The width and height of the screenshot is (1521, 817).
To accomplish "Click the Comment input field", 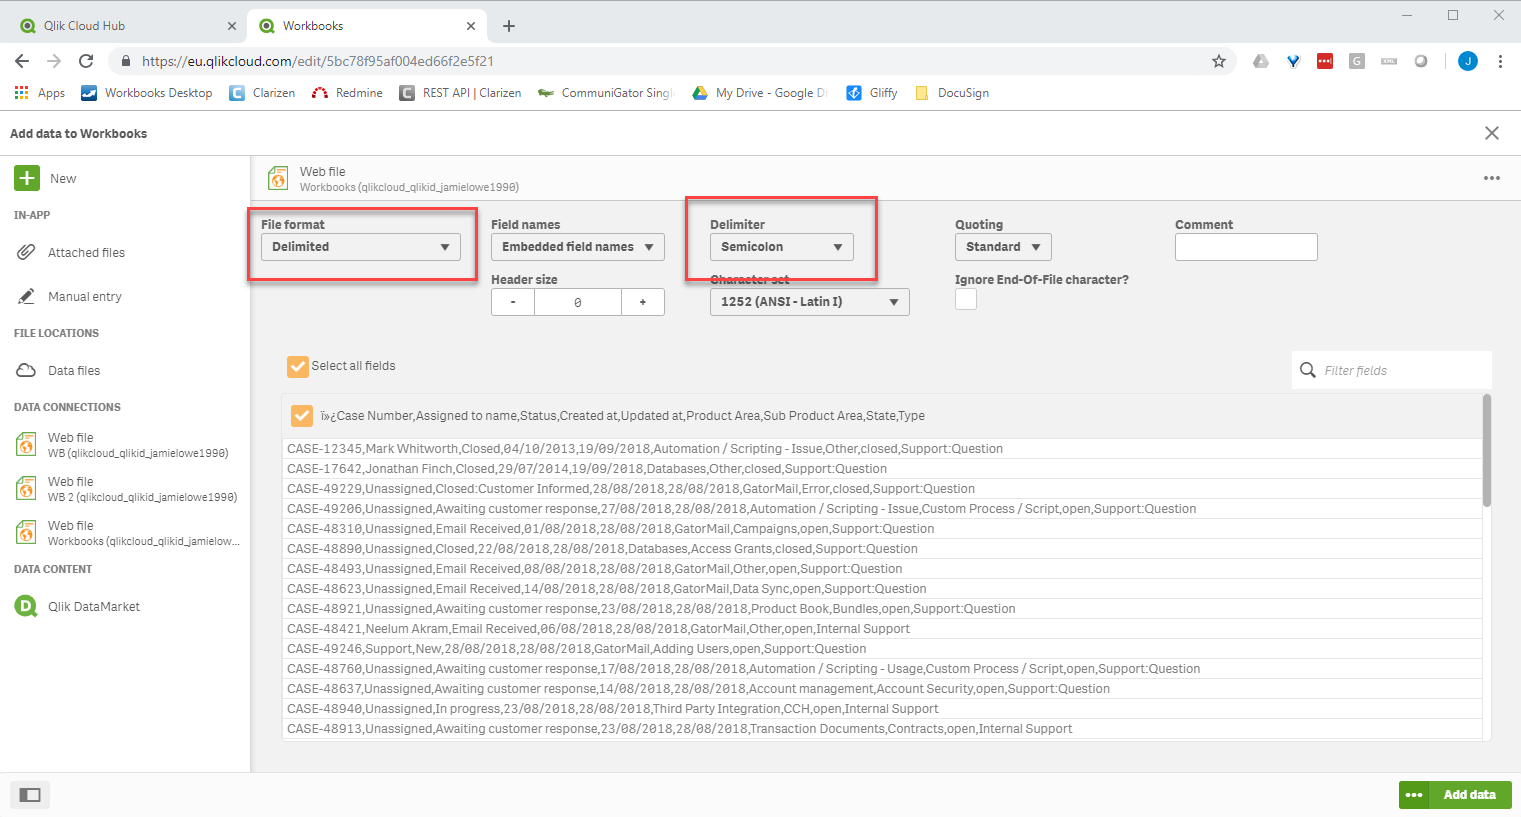I will point(1246,247).
